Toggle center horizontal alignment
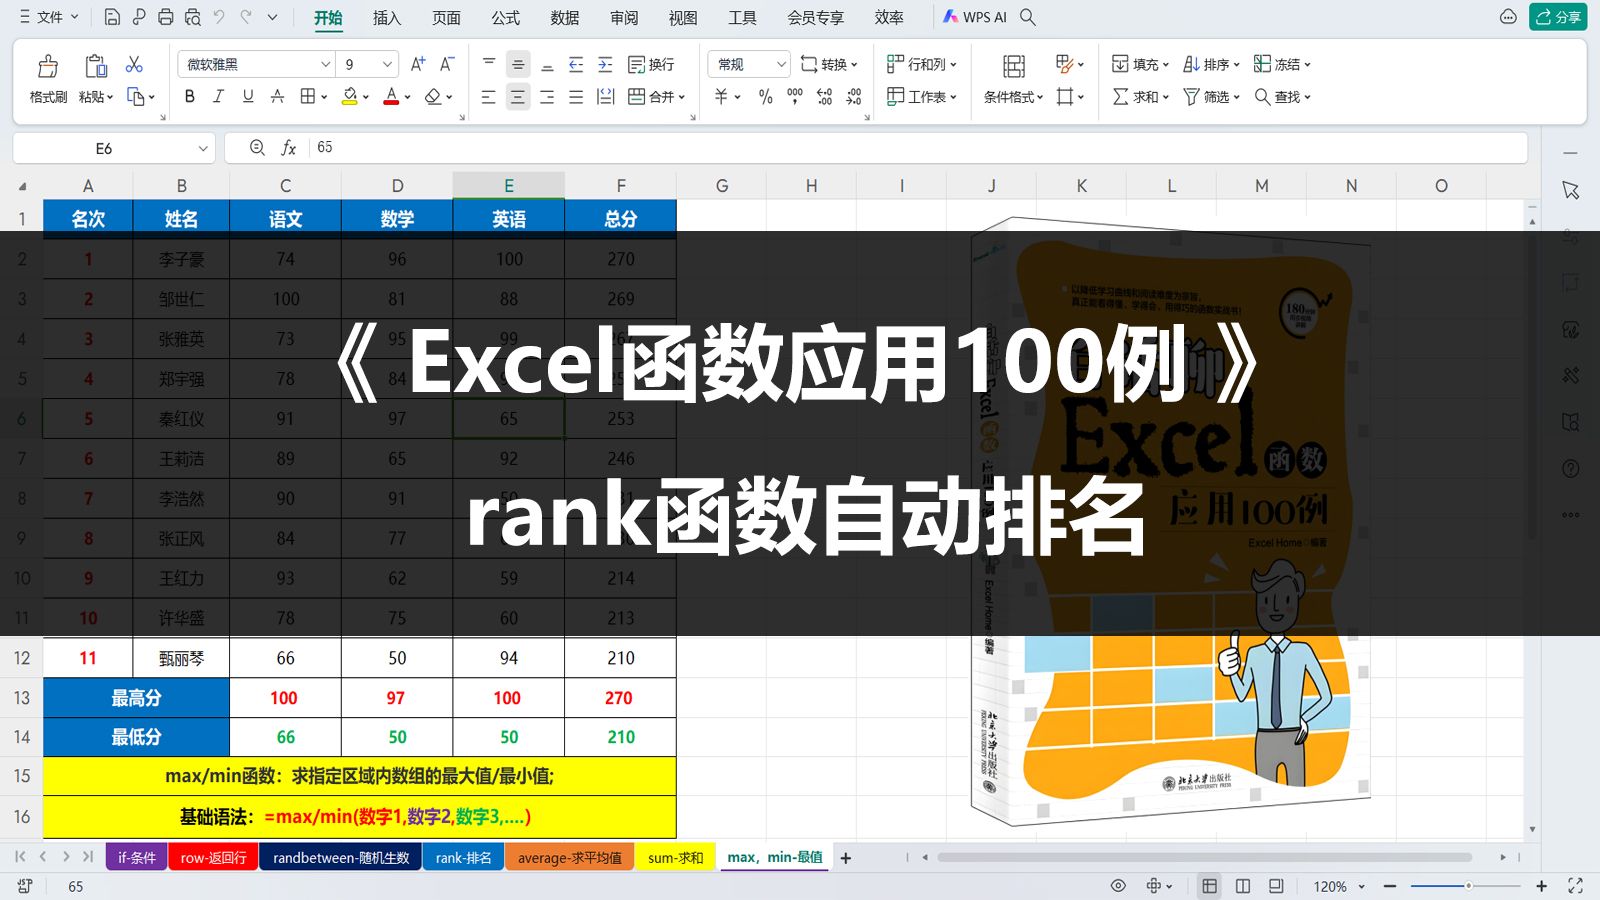 click(517, 97)
